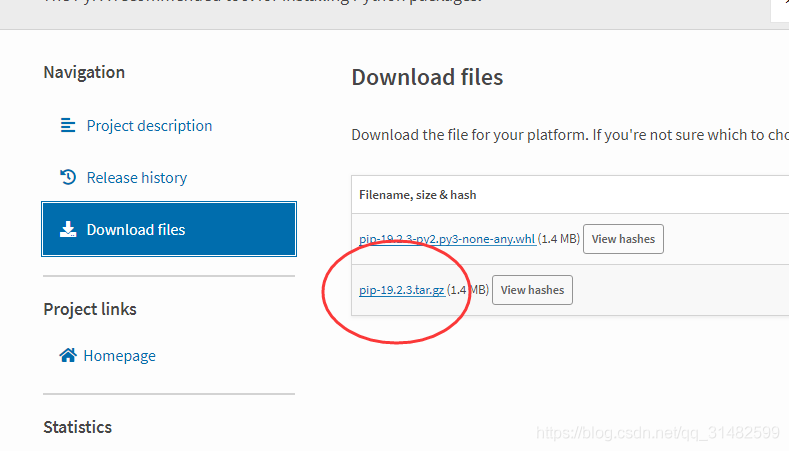Click the 1.4 MB size beside the .whl
This screenshot has width=789, height=451.
tap(558, 239)
